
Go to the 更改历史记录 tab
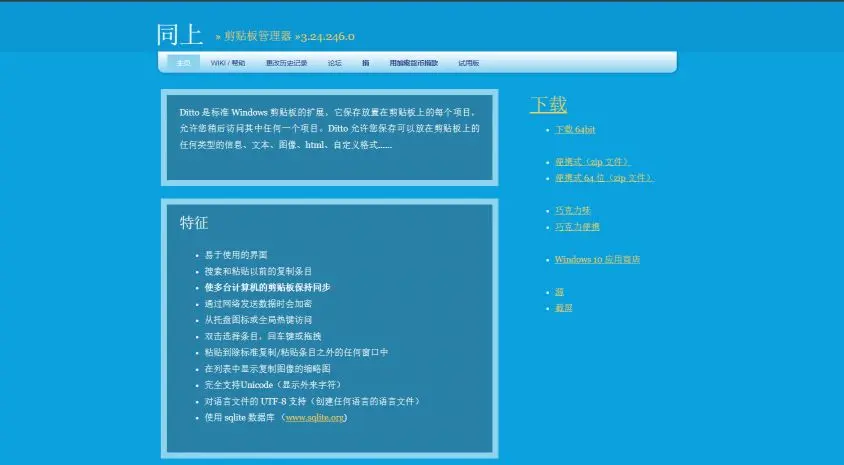point(286,63)
